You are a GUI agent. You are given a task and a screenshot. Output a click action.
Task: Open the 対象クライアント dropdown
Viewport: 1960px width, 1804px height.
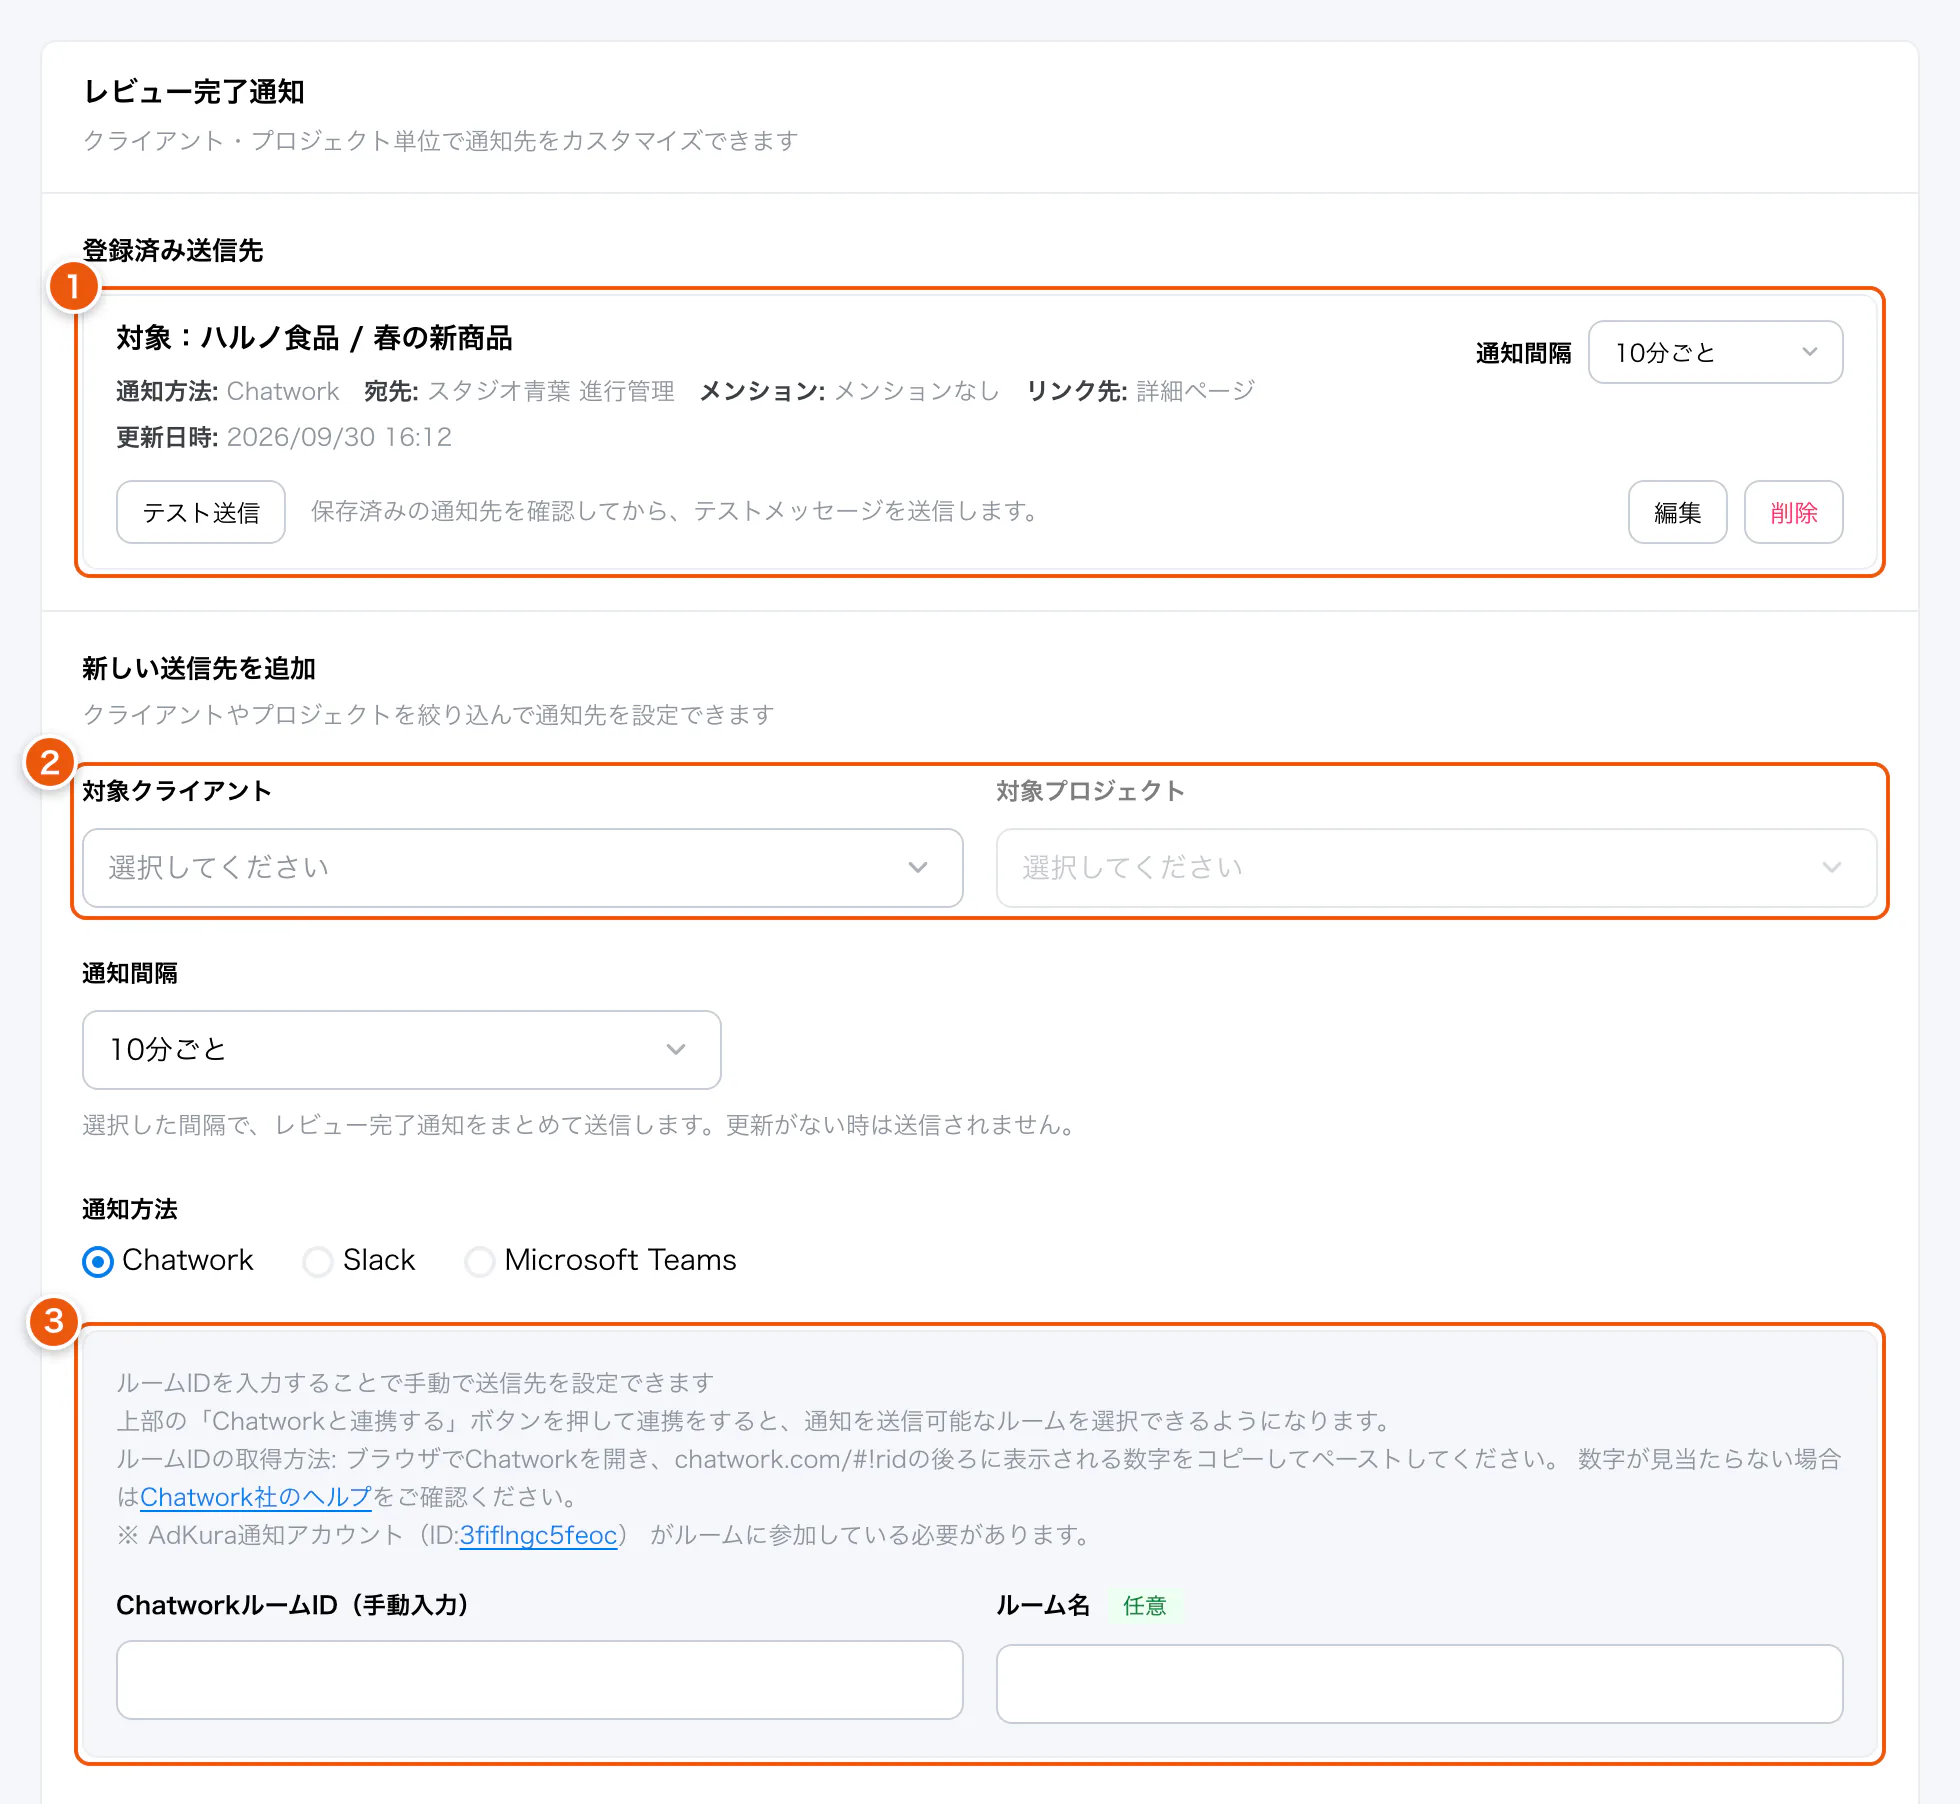pyautogui.click(x=522, y=867)
